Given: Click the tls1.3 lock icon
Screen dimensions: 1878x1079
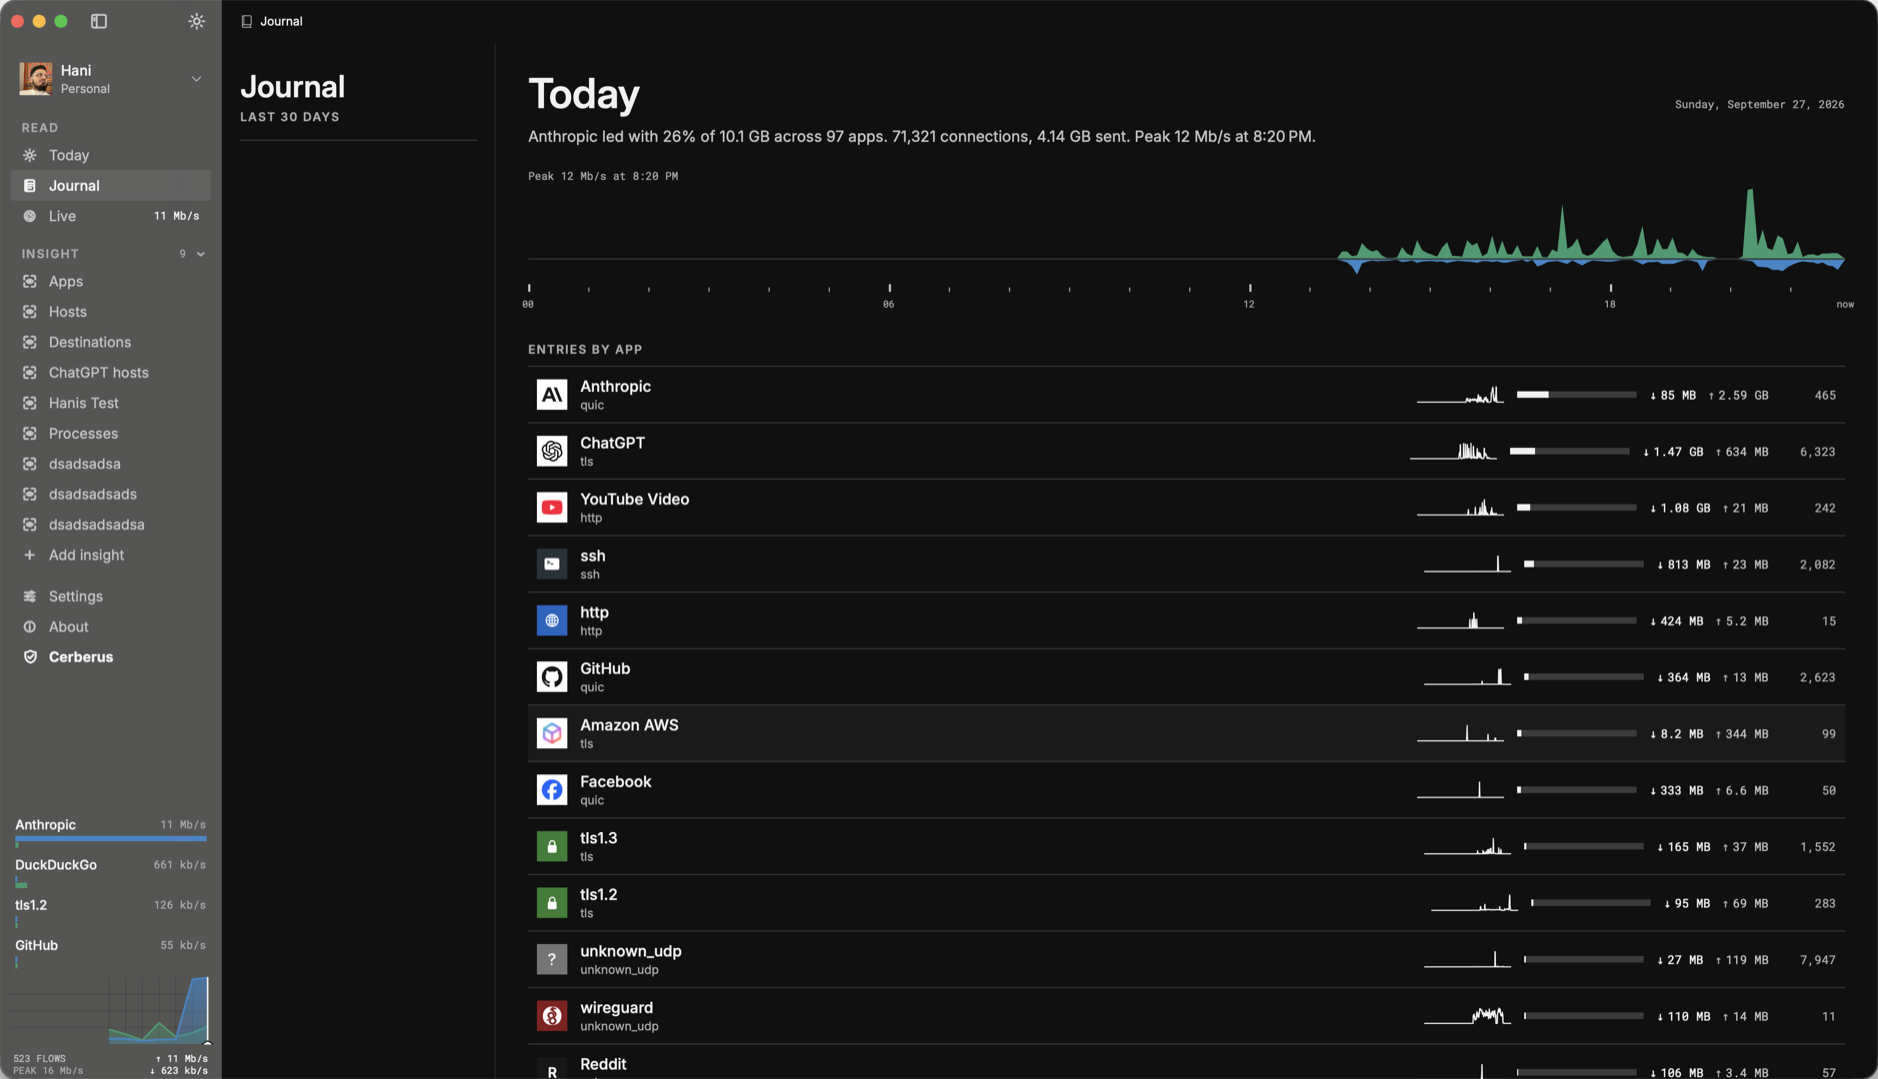Looking at the screenshot, I should click(552, 847).
